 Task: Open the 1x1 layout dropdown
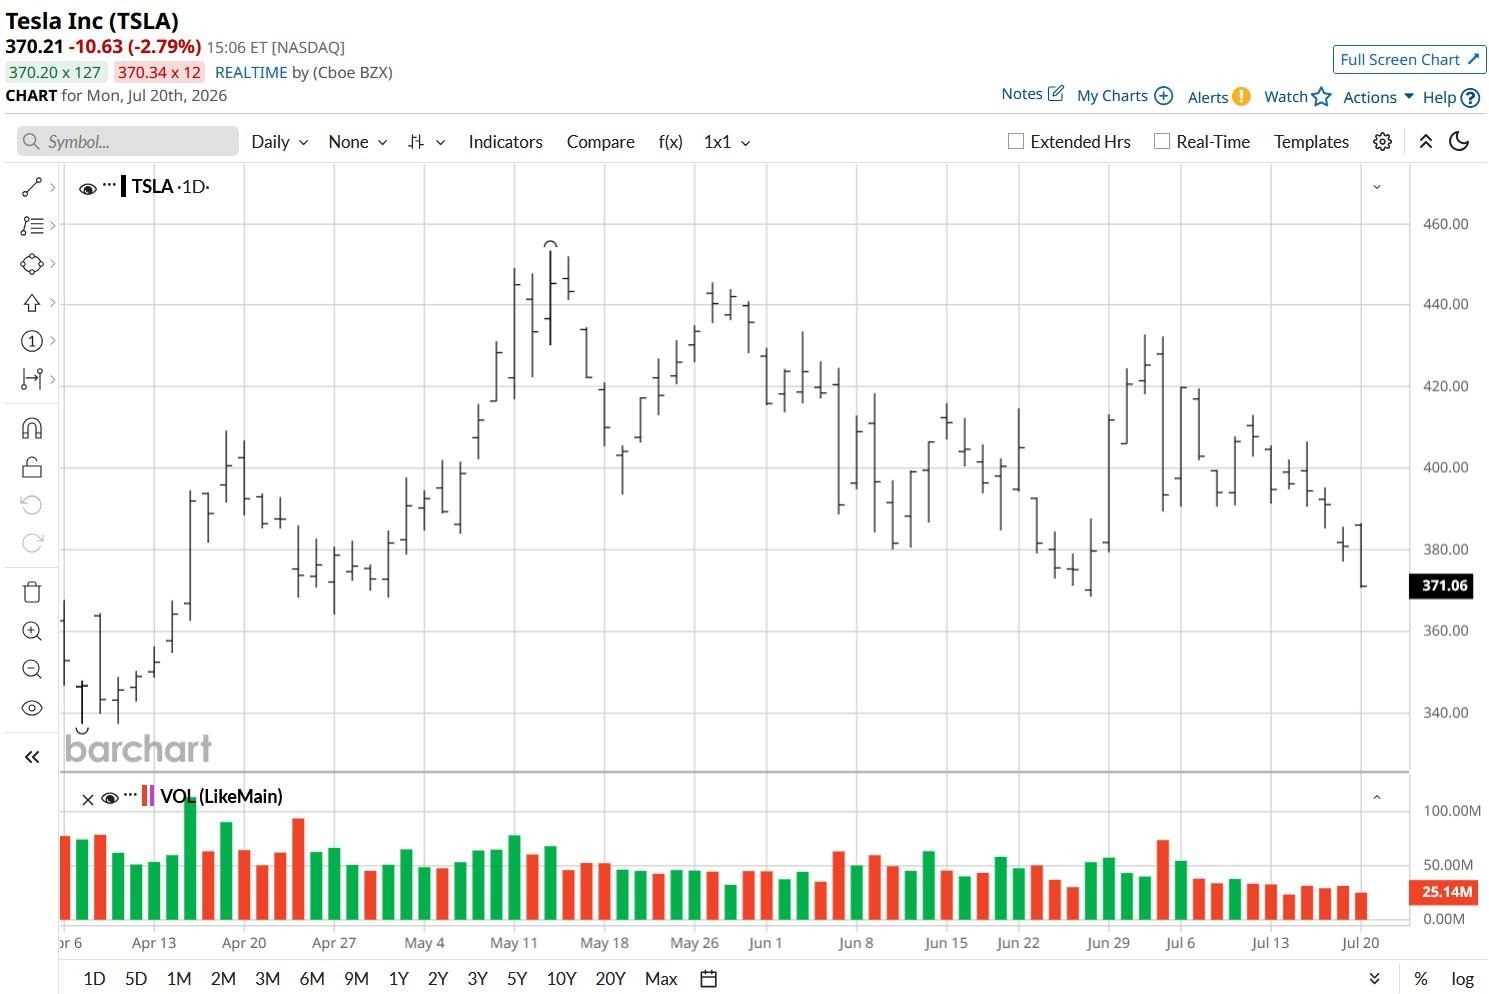point(727,142)
